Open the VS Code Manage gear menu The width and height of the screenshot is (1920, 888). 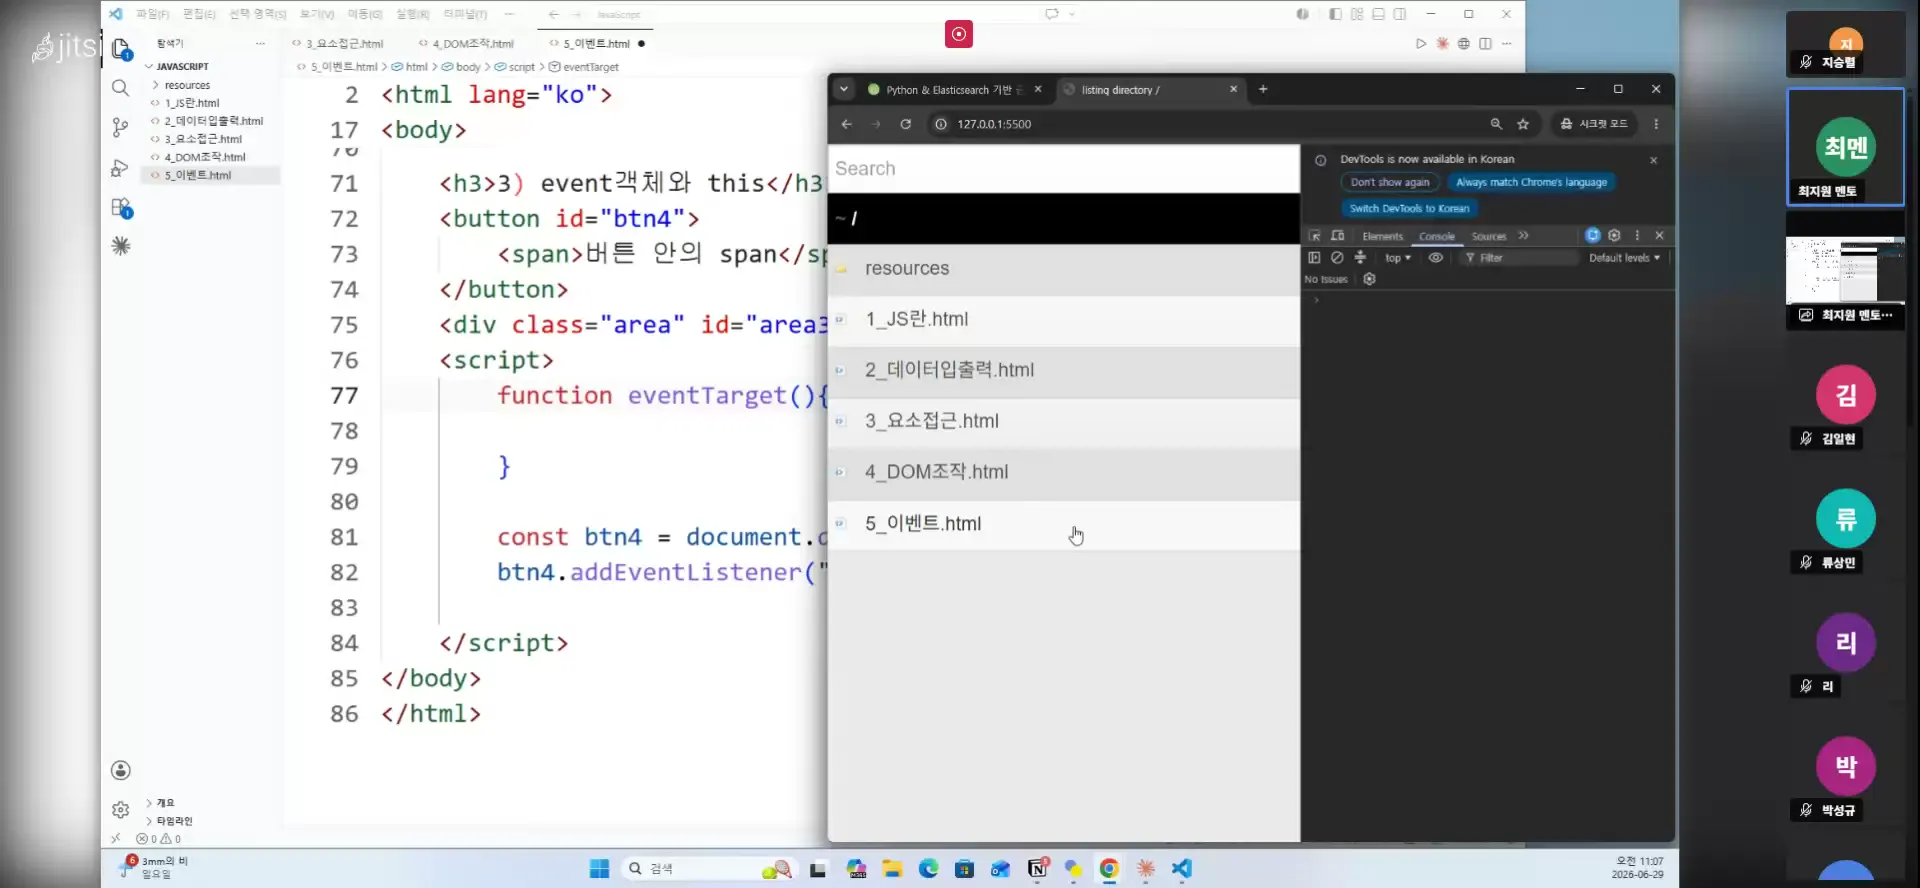121,810
